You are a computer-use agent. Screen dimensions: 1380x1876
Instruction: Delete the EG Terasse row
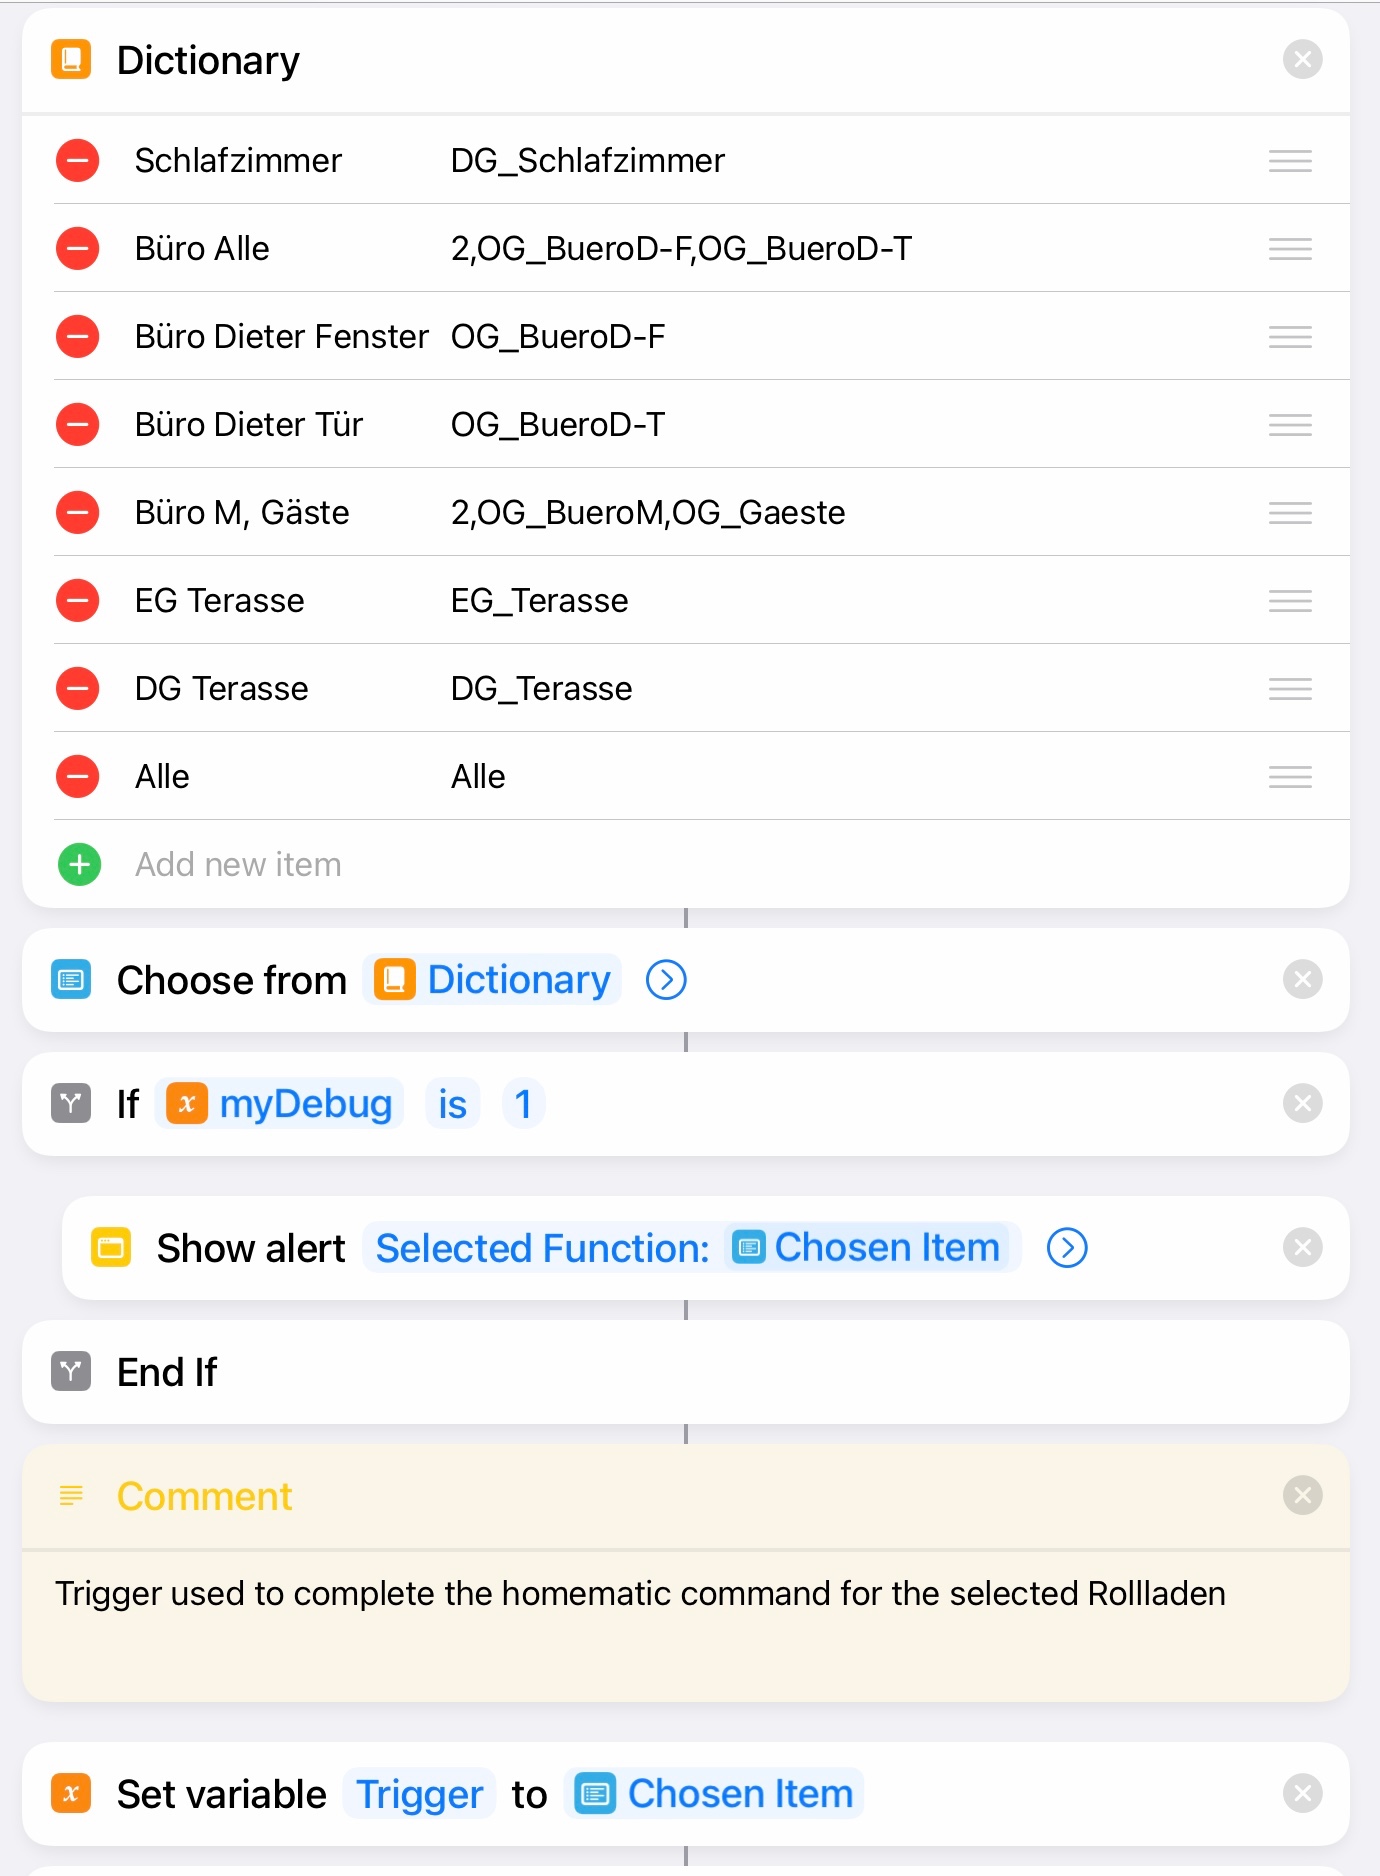(x=77, y=601)
